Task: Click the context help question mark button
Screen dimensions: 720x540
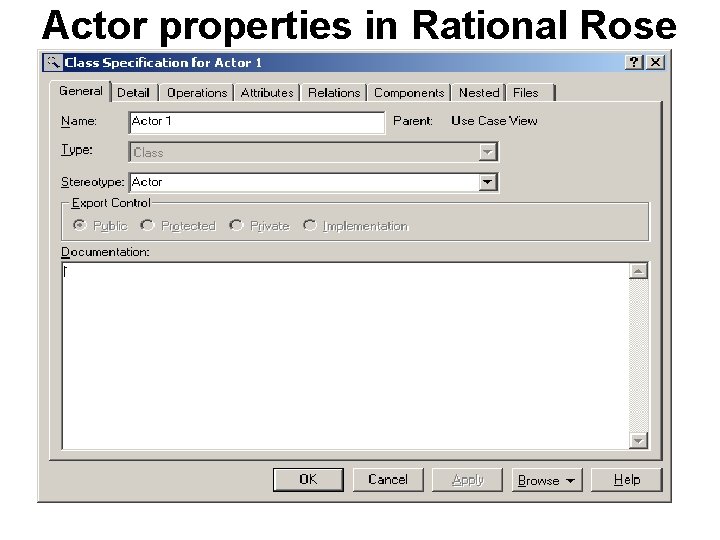Action: (634, 62)
